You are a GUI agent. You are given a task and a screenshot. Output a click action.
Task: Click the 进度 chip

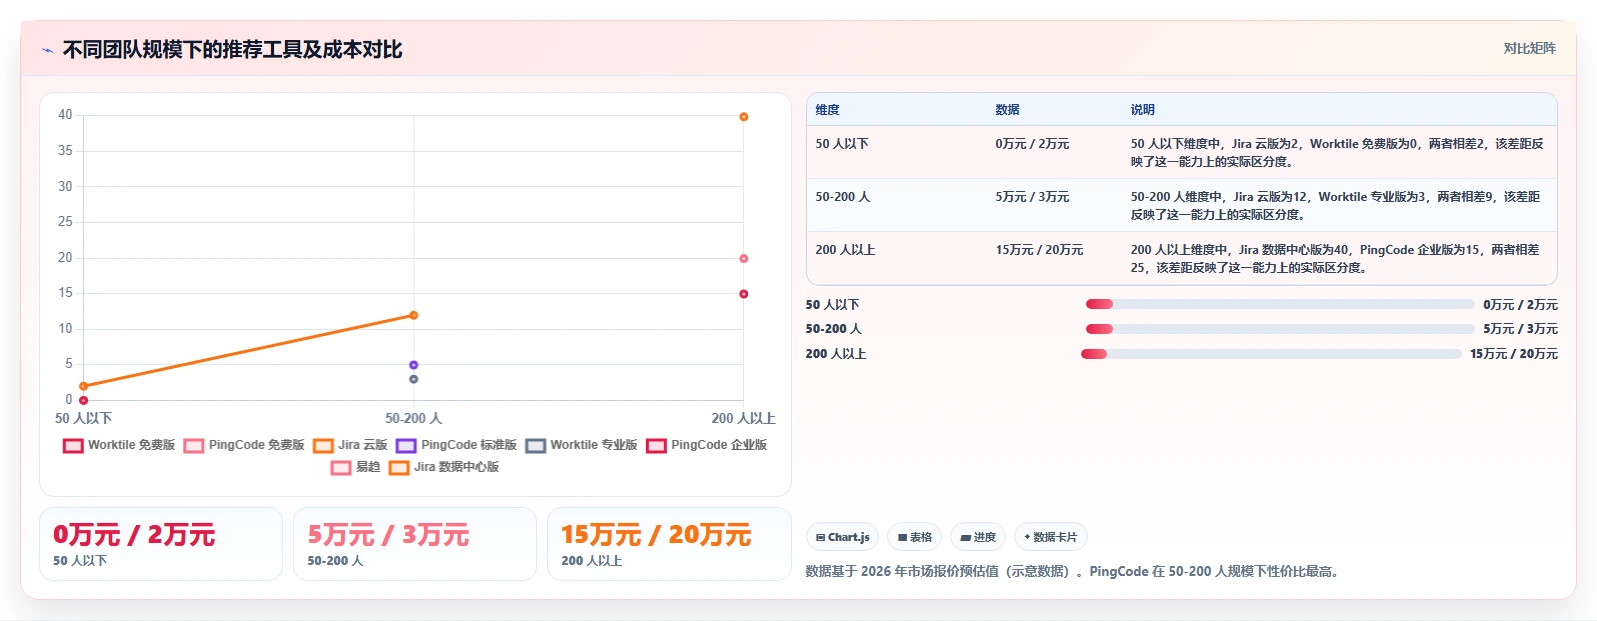[978, 537]
